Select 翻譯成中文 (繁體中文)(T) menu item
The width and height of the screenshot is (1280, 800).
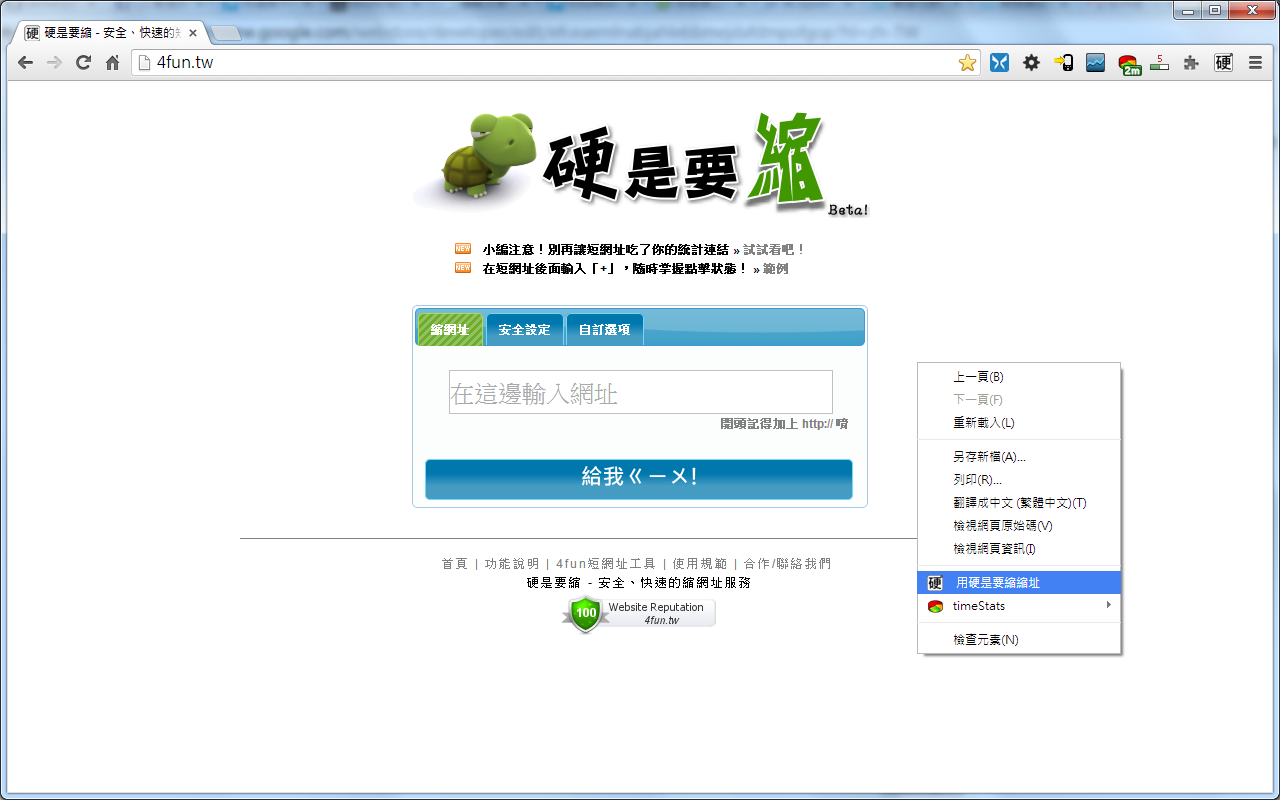[1019, 503]
